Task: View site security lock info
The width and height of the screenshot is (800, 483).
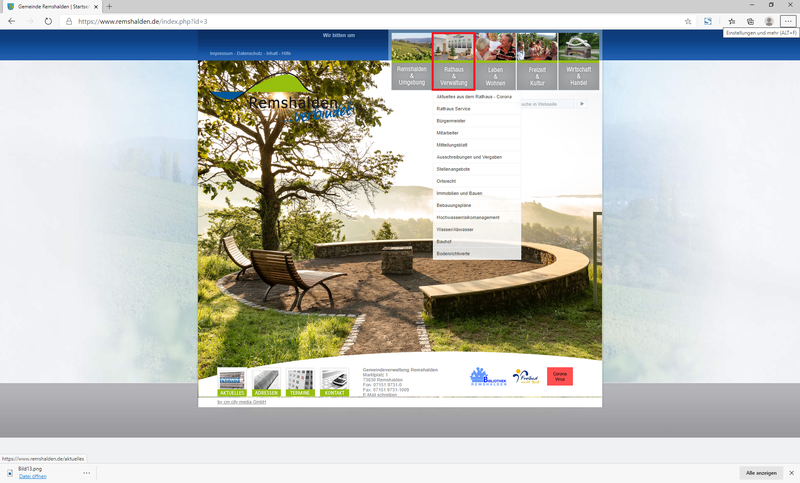Action: point(69,21)
